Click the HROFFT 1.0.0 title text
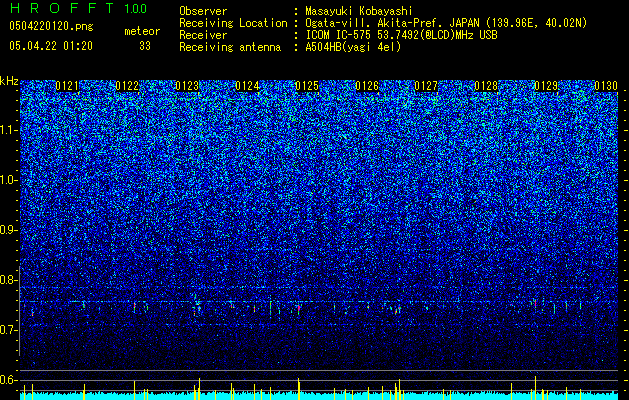The image size is (629, 400). point(78,8)
